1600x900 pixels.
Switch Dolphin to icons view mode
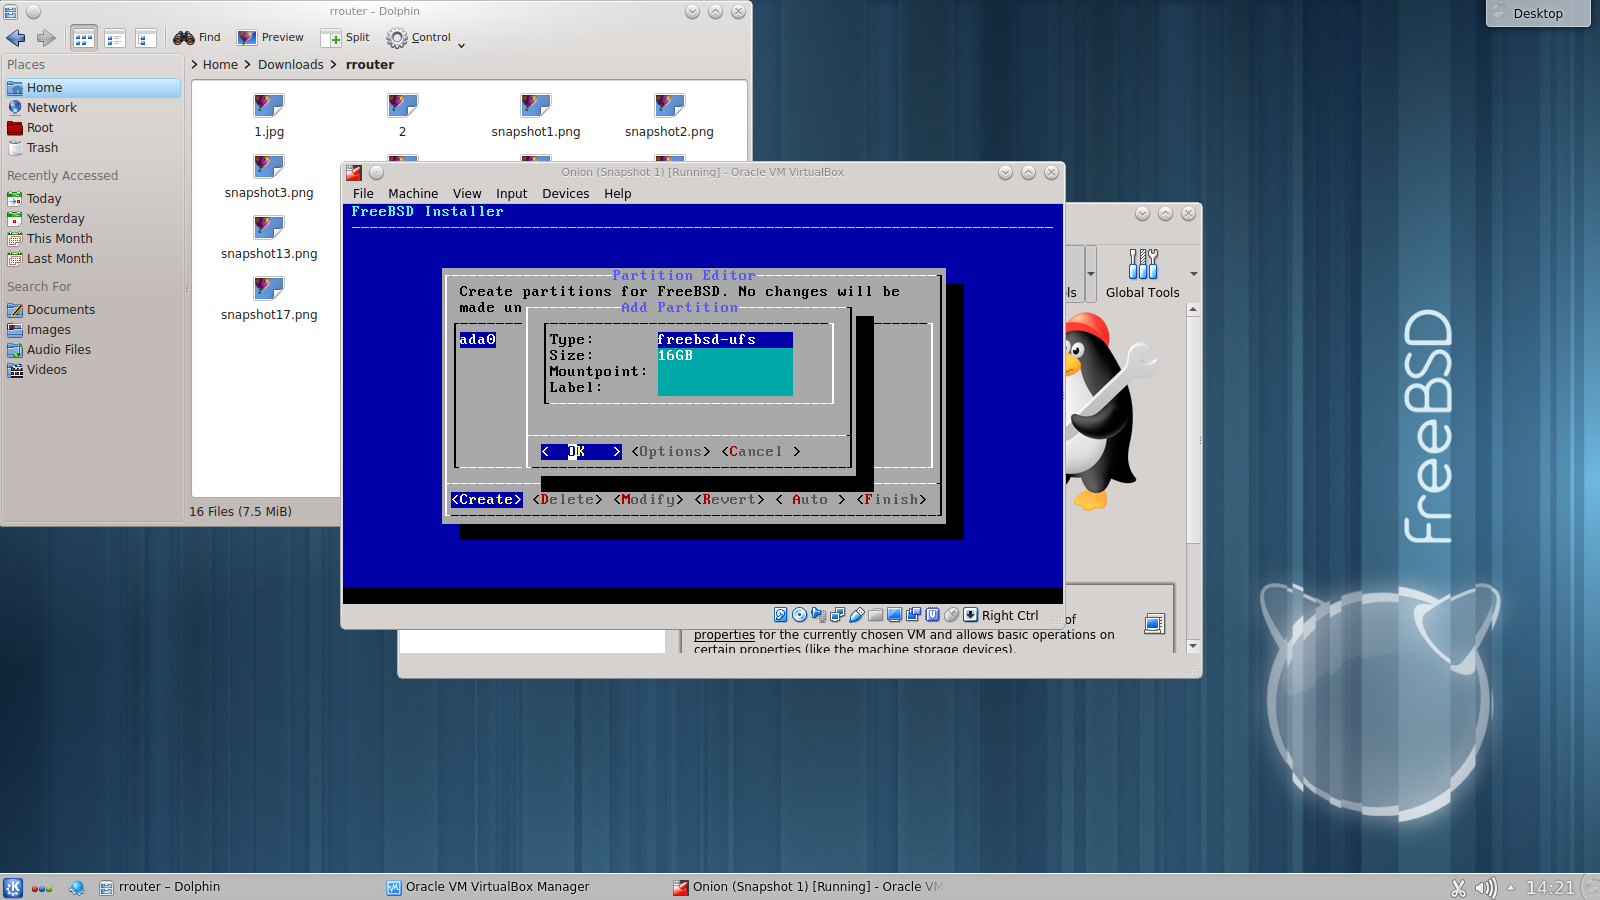[x=84, y=39]
